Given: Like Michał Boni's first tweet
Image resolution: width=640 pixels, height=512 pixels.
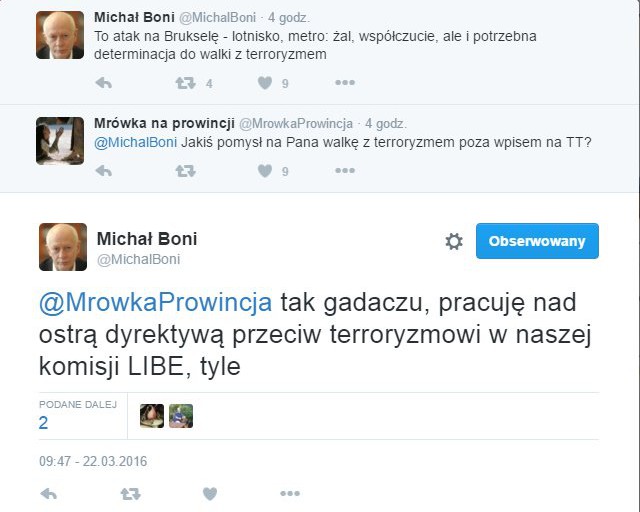Looking at the screenshot, I should (264, 84).
